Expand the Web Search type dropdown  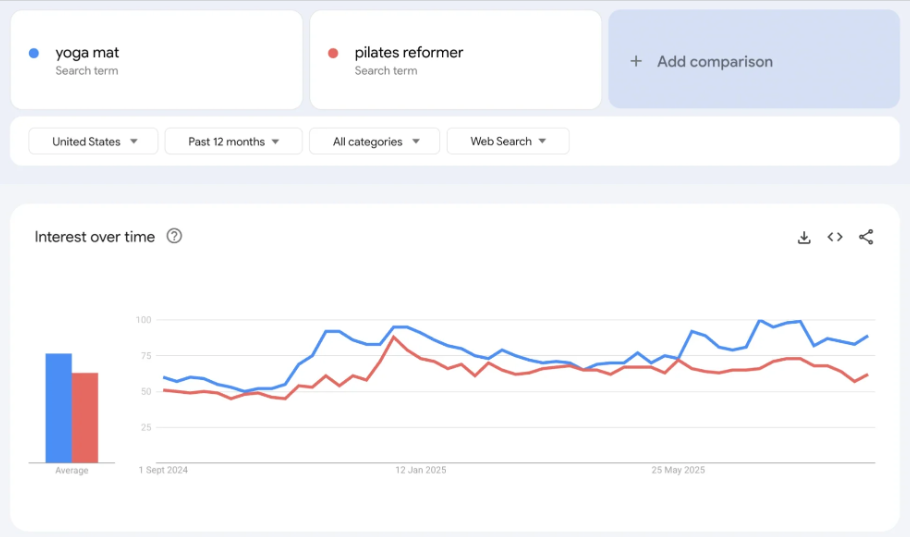click(x=508, y=141)
